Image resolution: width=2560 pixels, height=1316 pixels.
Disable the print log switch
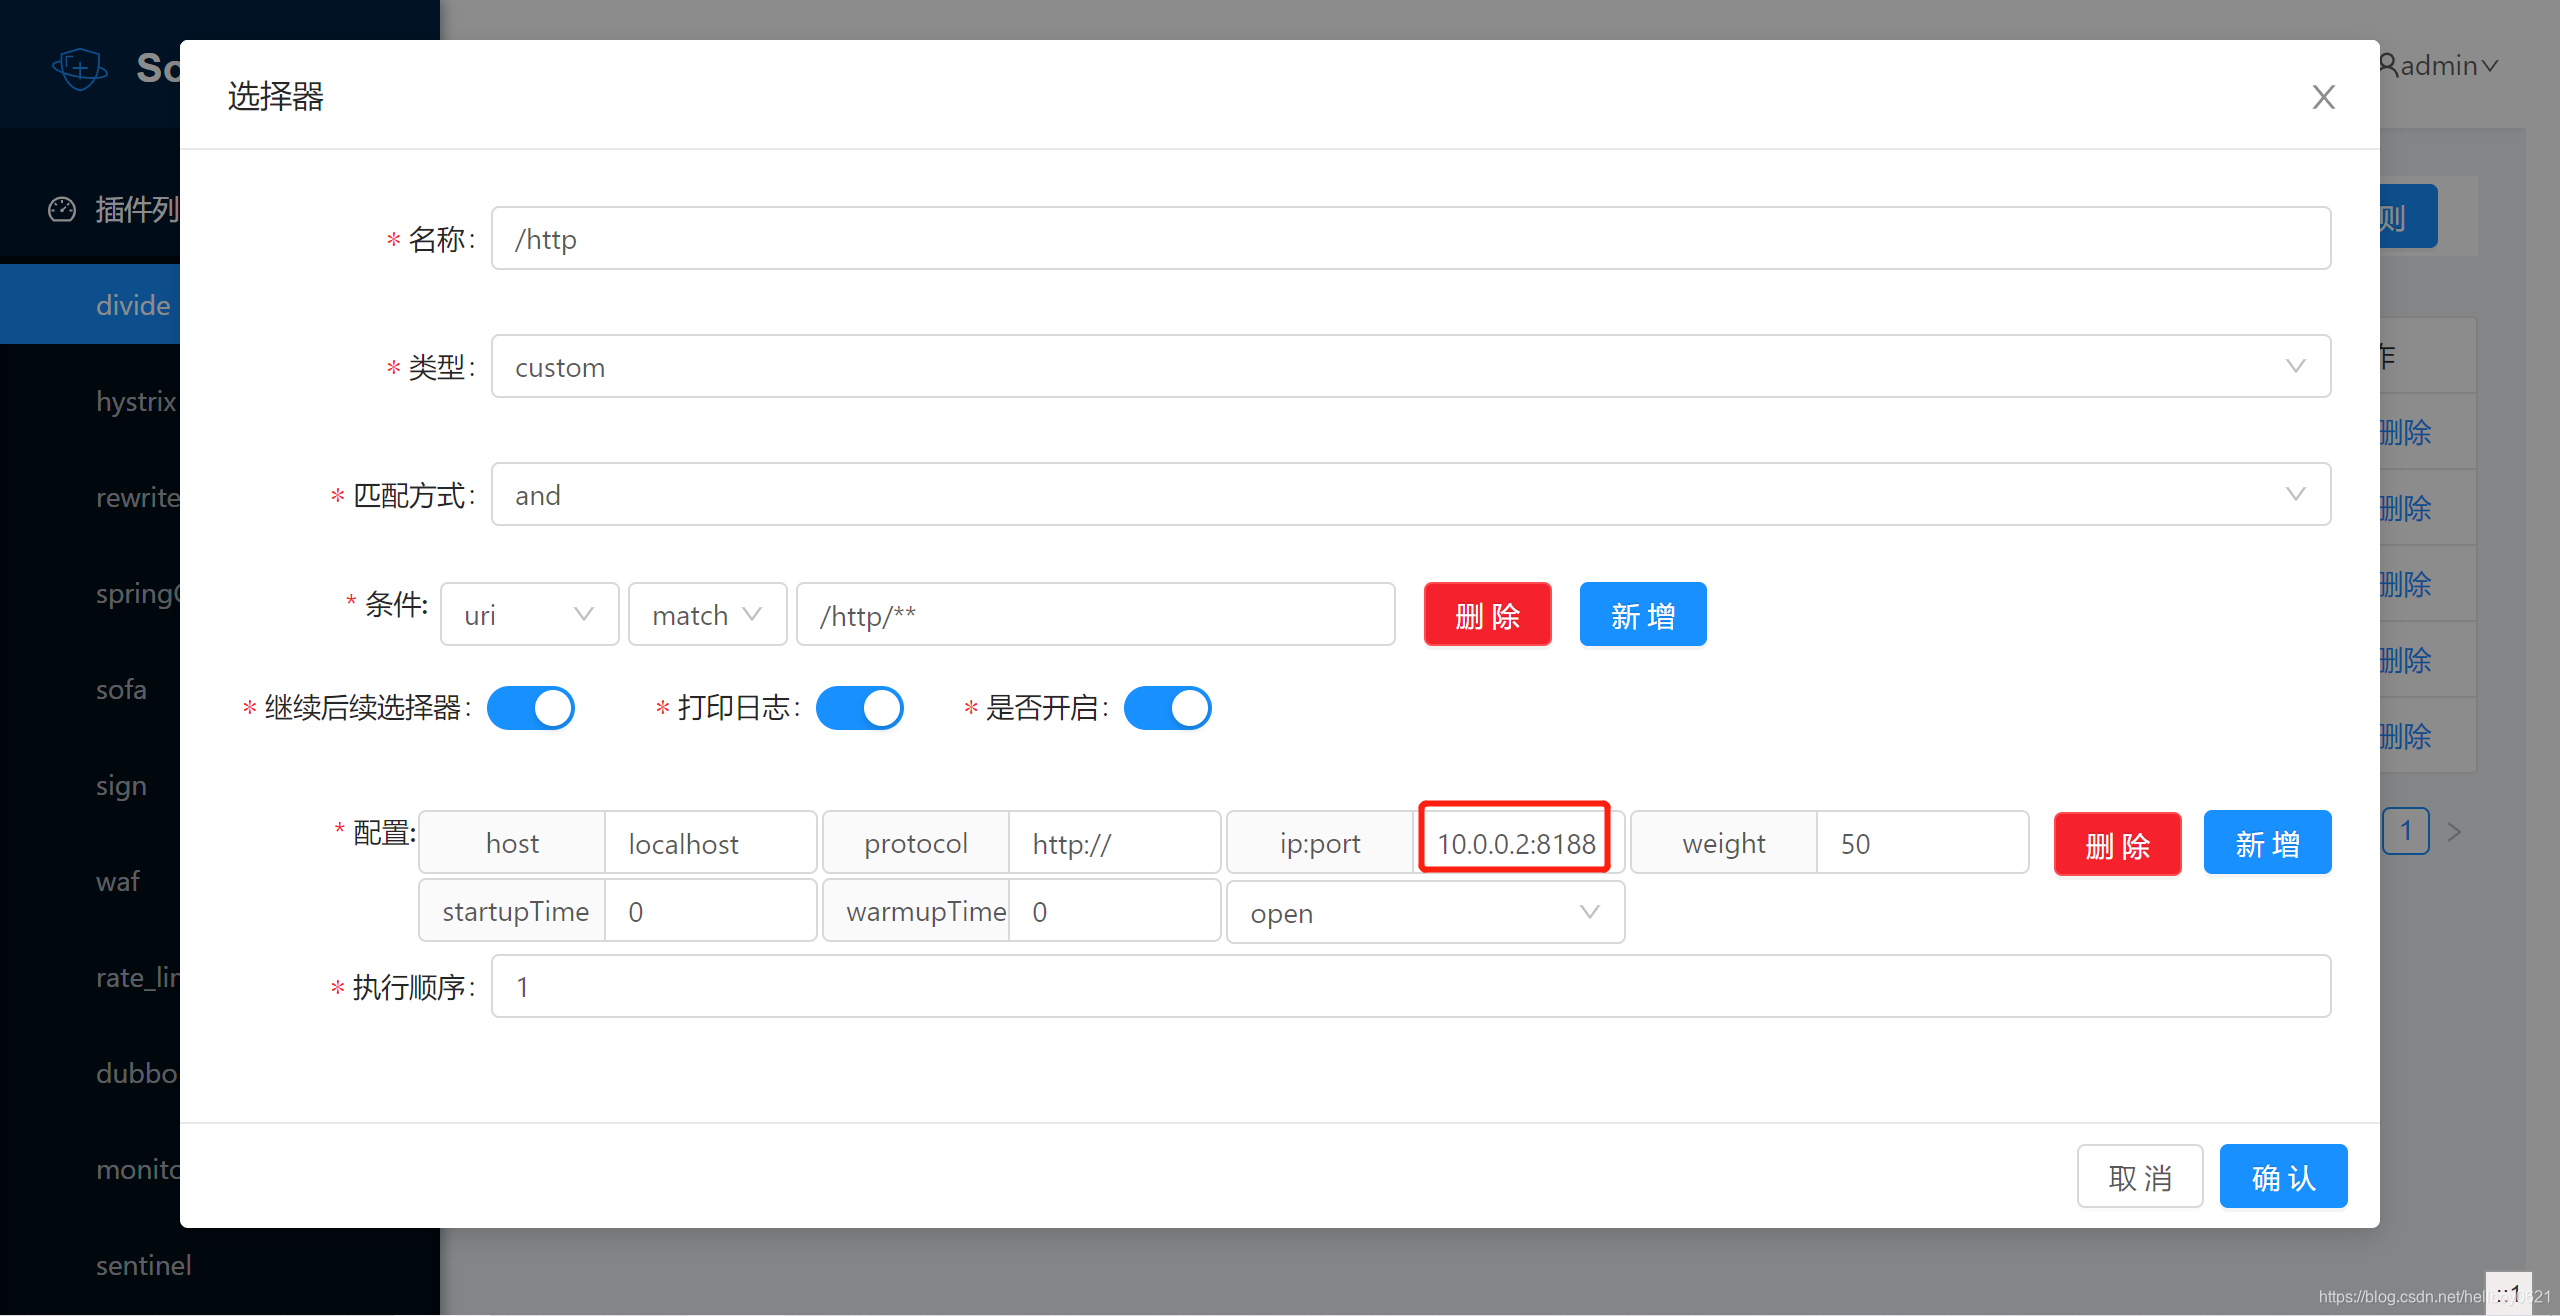tap(860, 708)
